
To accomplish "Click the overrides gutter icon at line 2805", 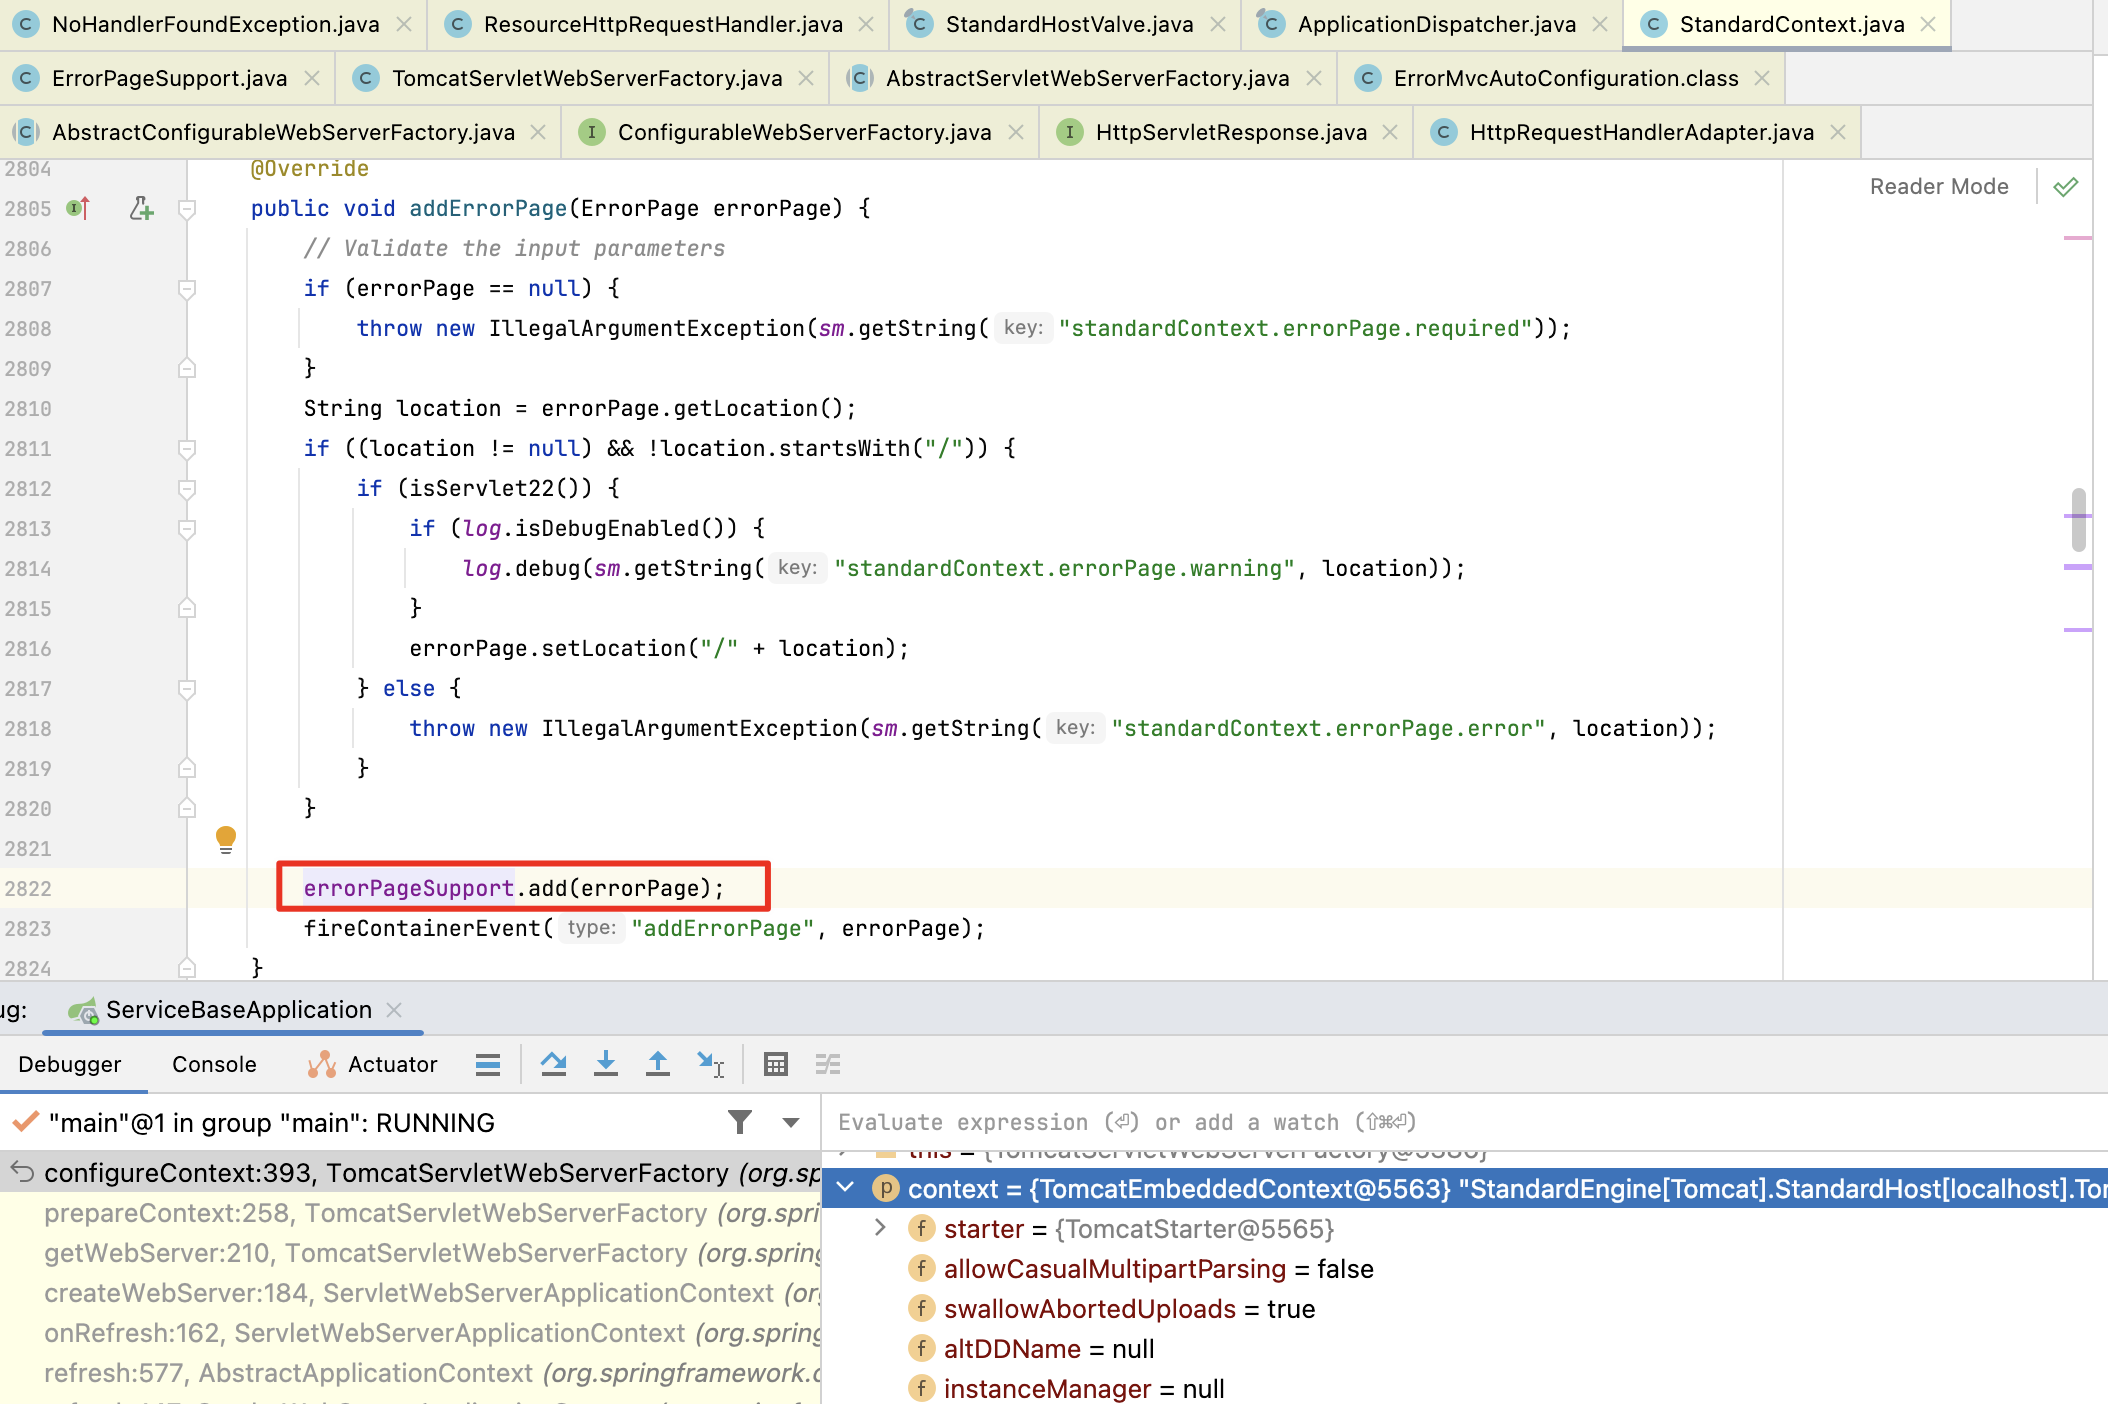I will pos(78,208).
